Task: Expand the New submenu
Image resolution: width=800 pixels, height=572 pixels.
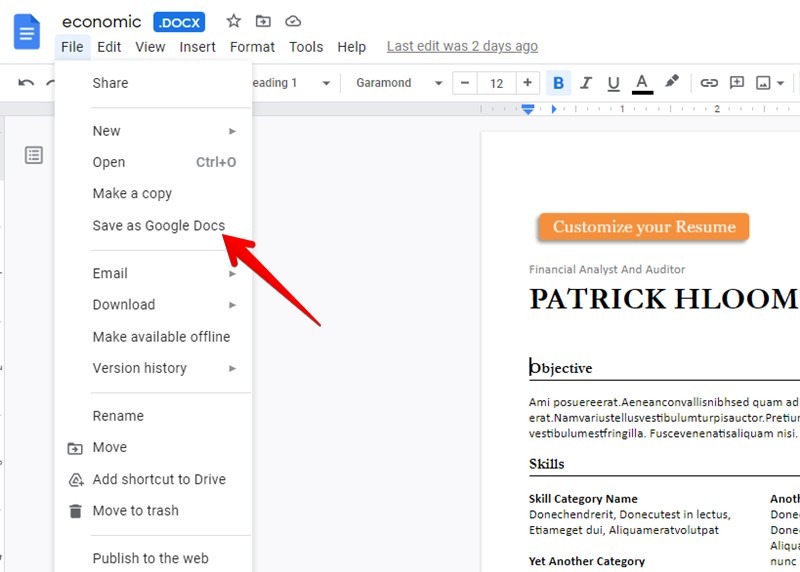Action: click(x=153, y=131)
